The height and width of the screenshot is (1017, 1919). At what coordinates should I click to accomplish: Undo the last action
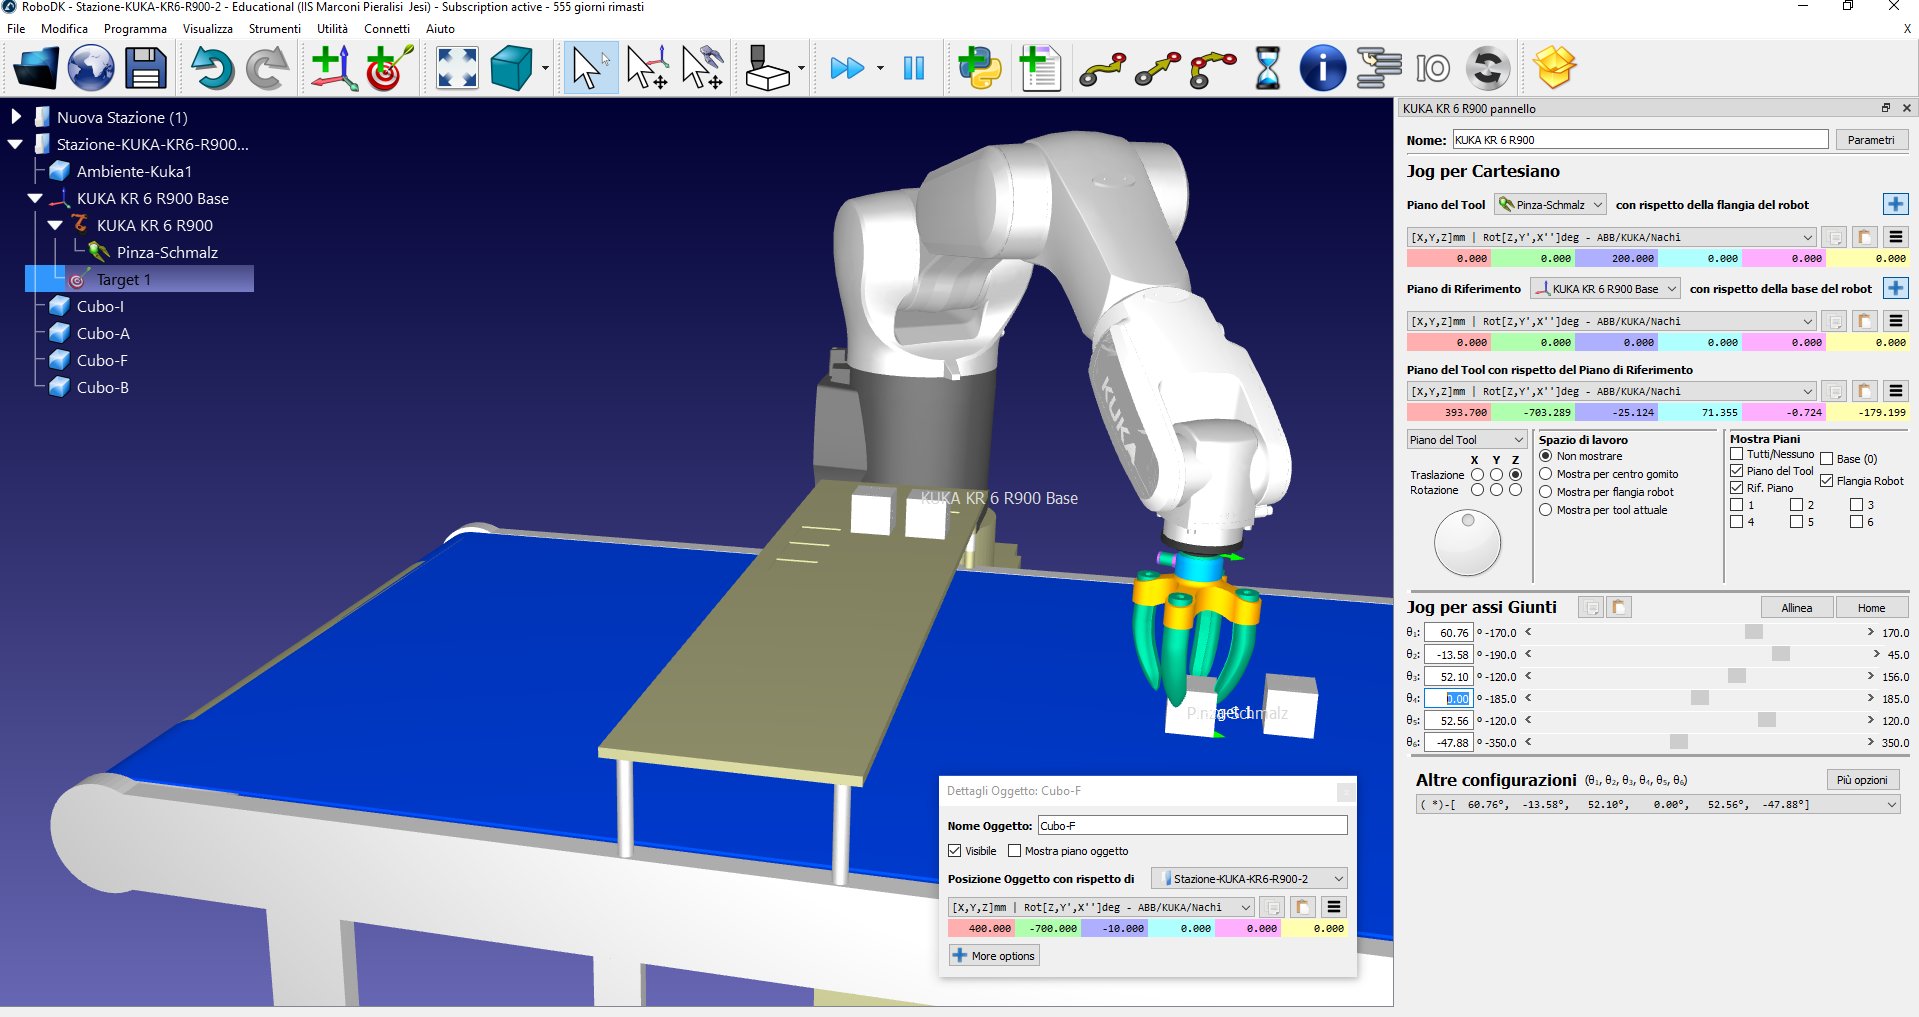[x=212, y=68]
